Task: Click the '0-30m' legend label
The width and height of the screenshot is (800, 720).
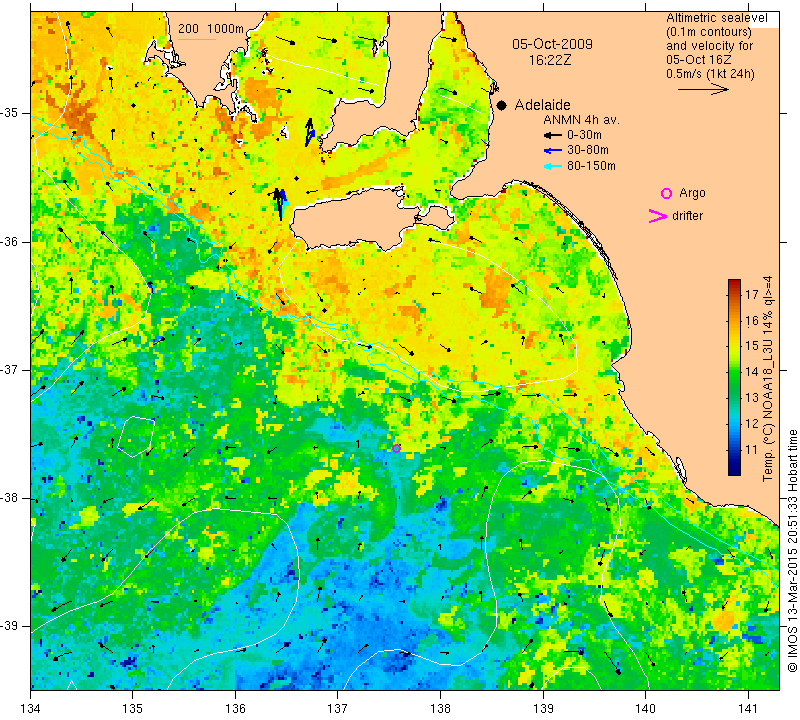Action: point(584,135)
